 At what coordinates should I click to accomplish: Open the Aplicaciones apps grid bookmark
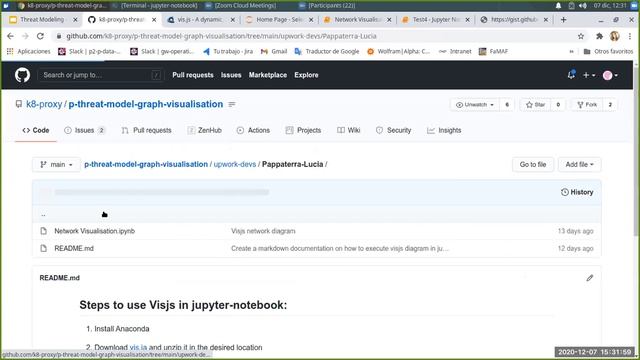coord(28,51)
